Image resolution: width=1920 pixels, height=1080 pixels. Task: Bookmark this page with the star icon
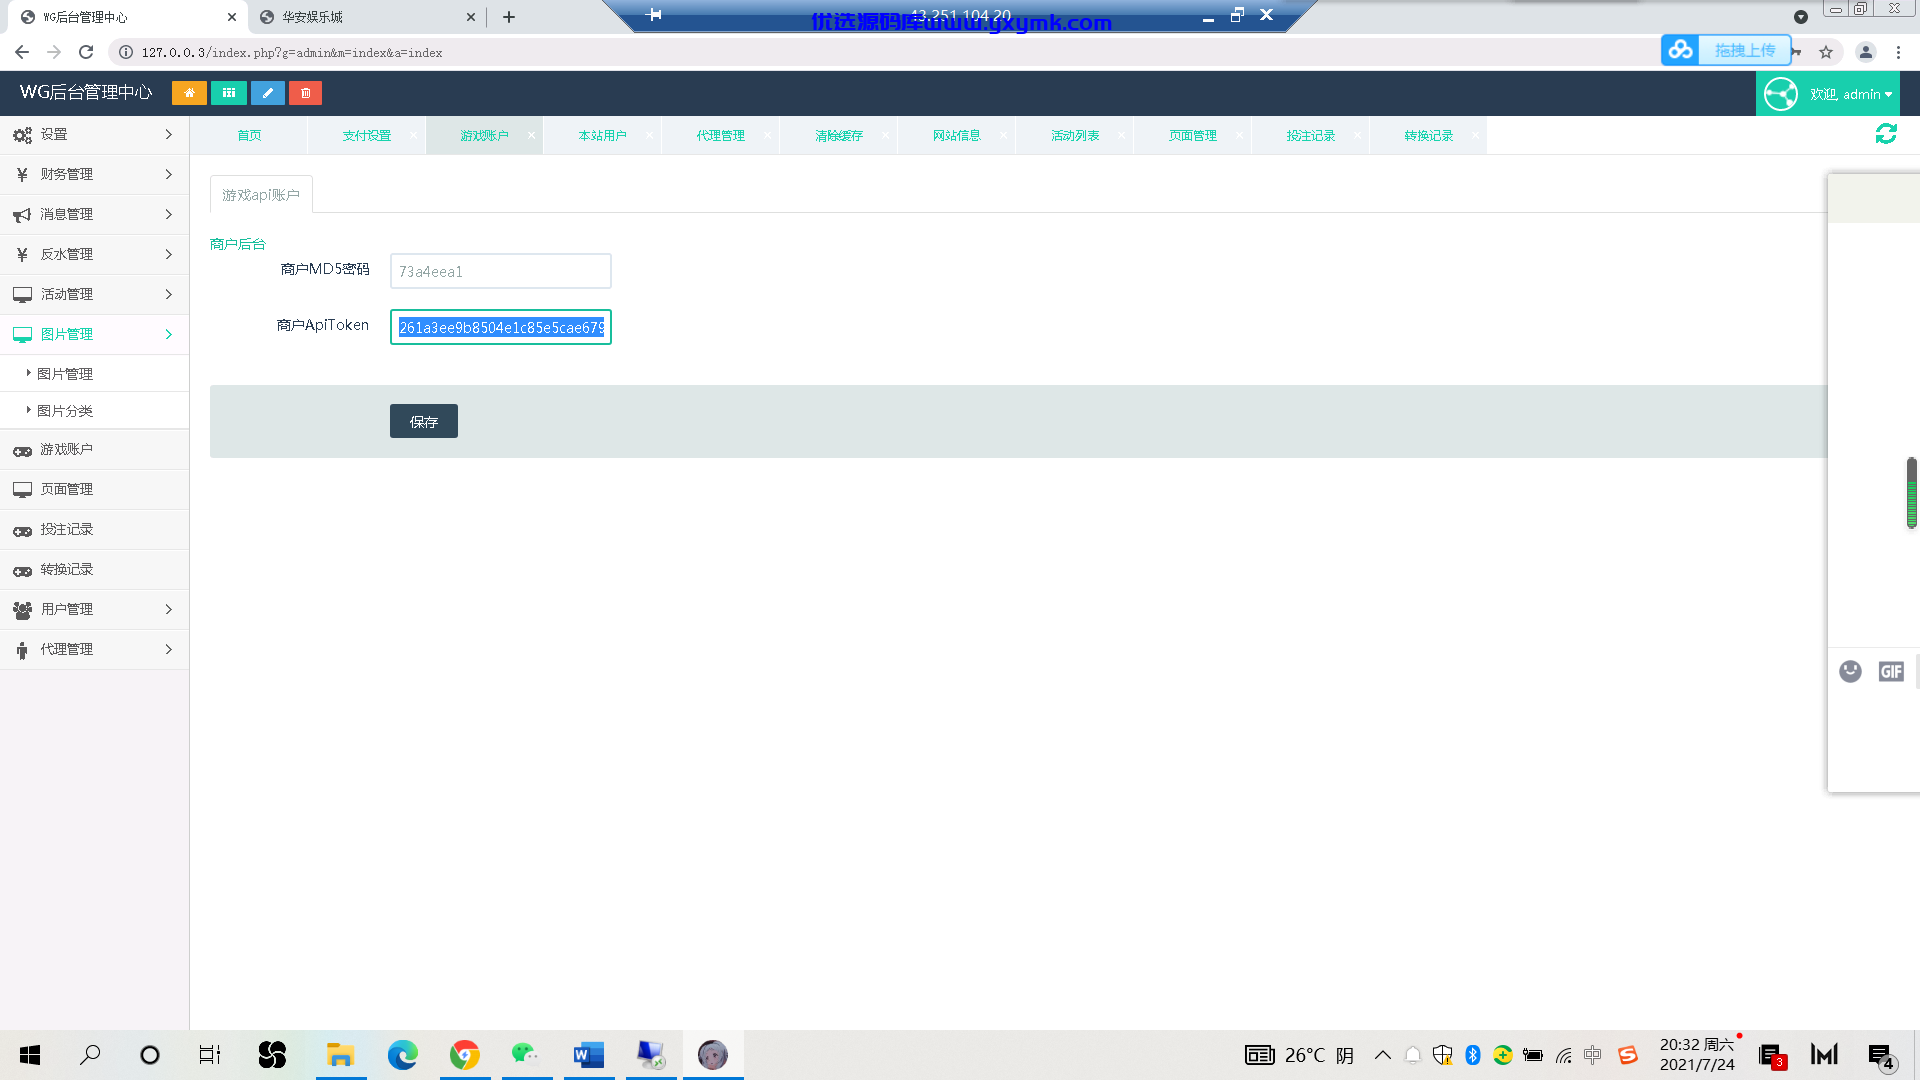coord(1826,52)
